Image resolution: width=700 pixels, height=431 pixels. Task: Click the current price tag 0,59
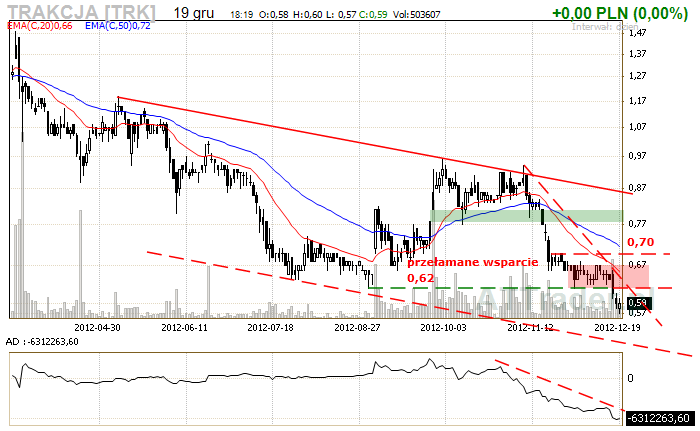639,303
